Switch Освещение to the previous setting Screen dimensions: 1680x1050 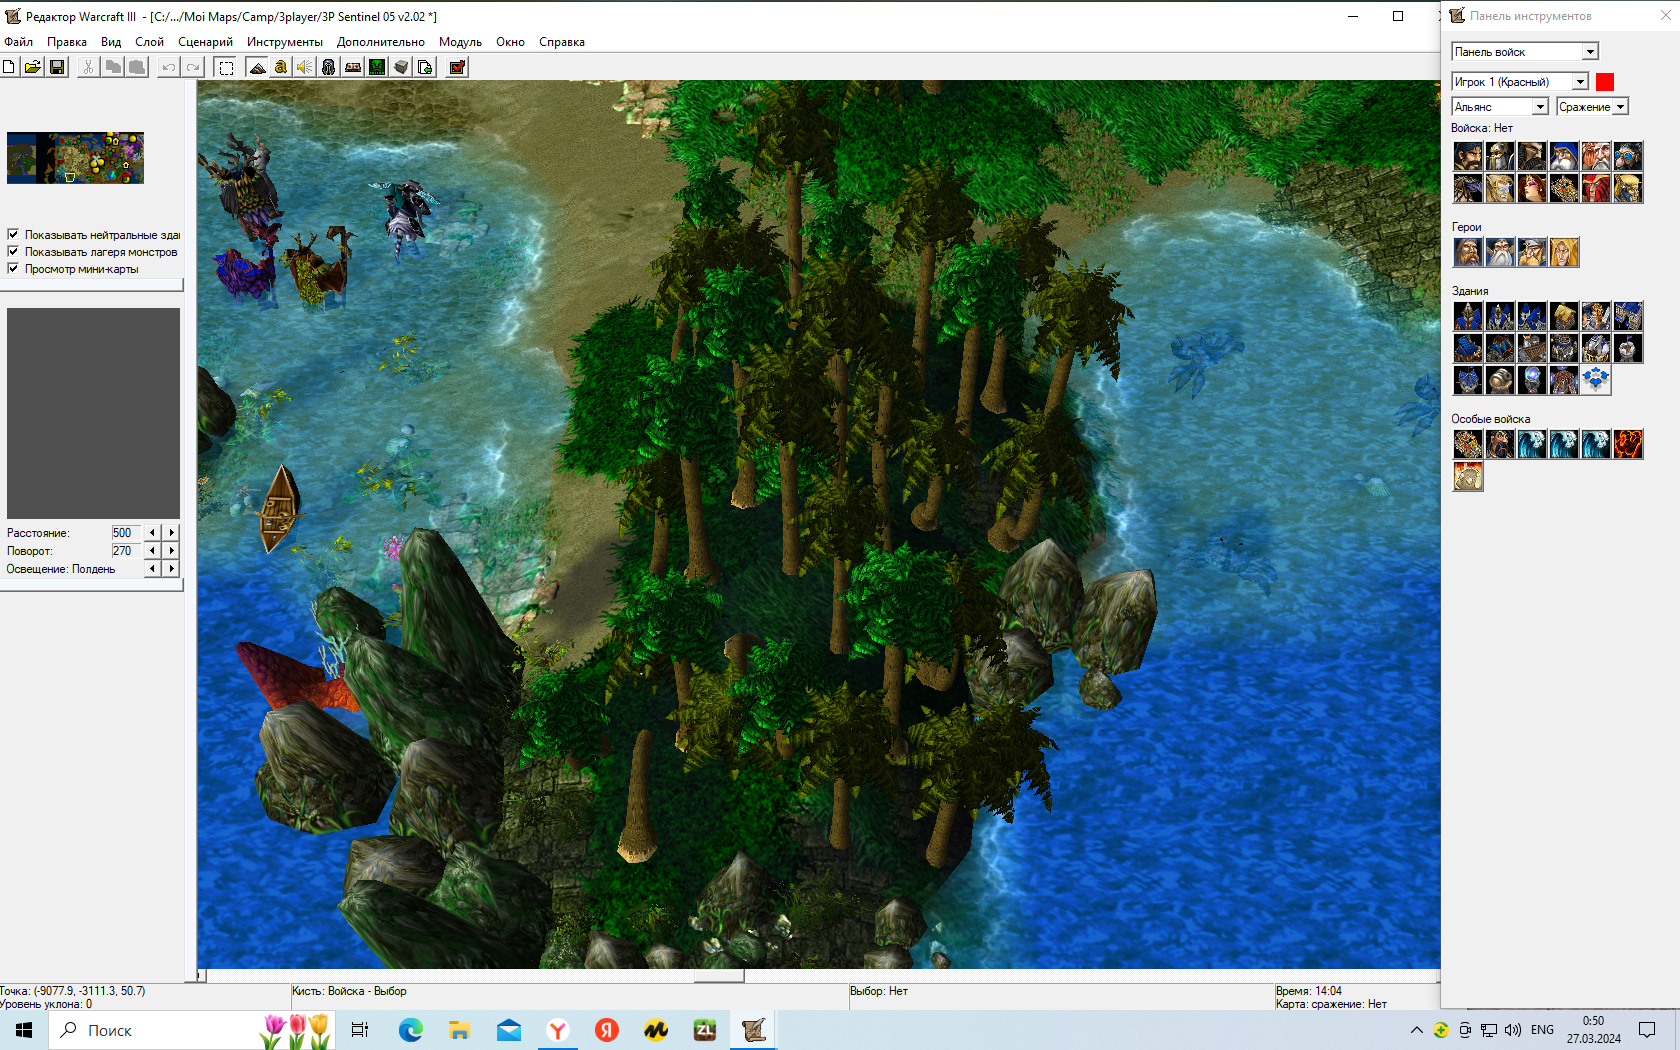click(x=152, y=569)
